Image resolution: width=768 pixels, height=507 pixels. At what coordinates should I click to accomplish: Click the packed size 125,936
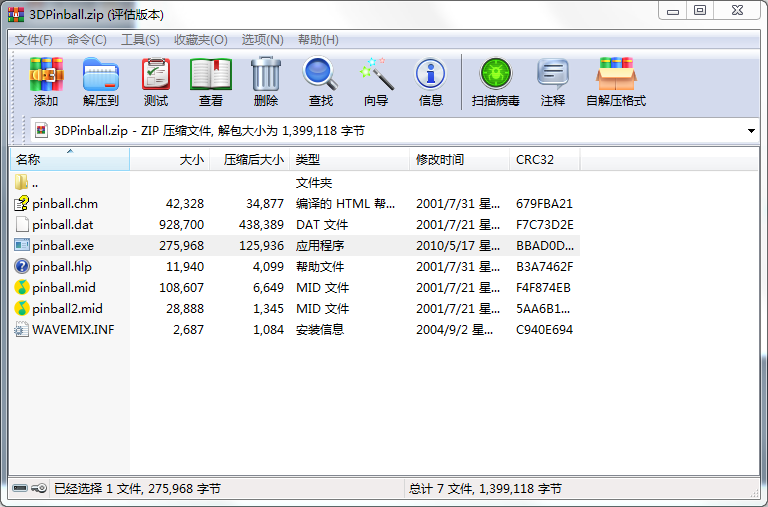pos(262,246)
